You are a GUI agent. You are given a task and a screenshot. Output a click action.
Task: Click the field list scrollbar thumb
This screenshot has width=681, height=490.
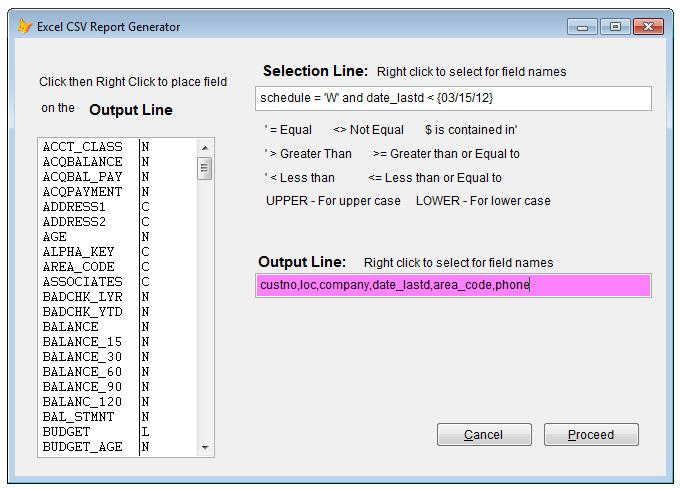pyautogui.click(x=205, y=169)
